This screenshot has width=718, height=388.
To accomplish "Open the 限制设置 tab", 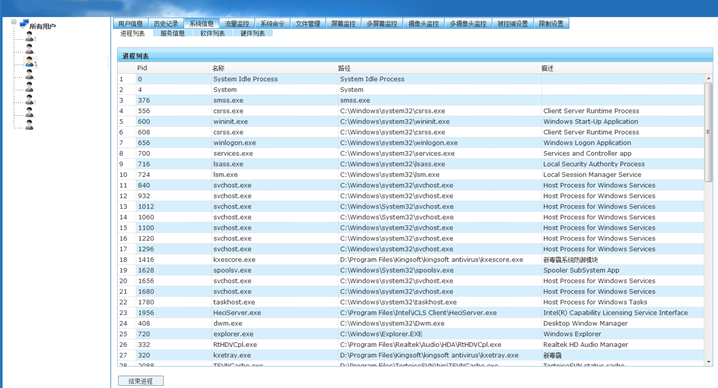I will (x=551, y=23).
